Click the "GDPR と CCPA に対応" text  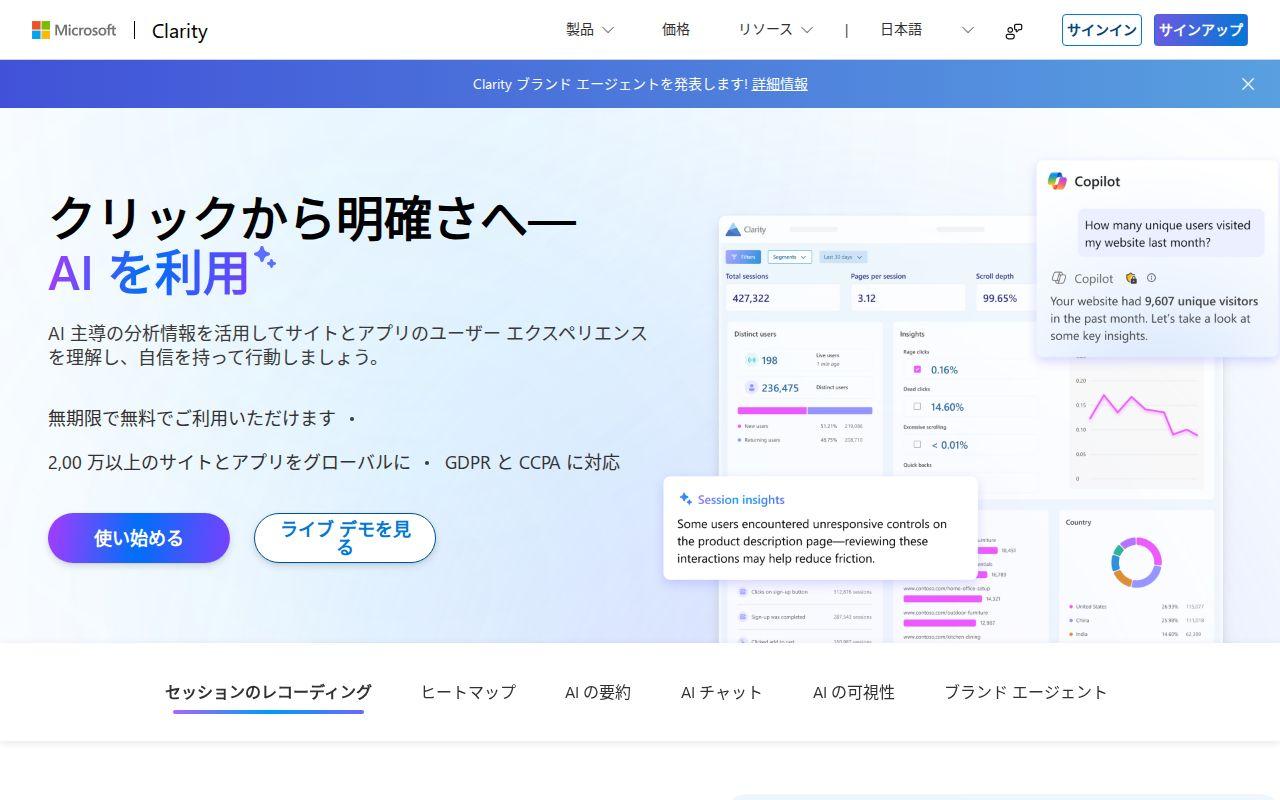coord(532,462)
